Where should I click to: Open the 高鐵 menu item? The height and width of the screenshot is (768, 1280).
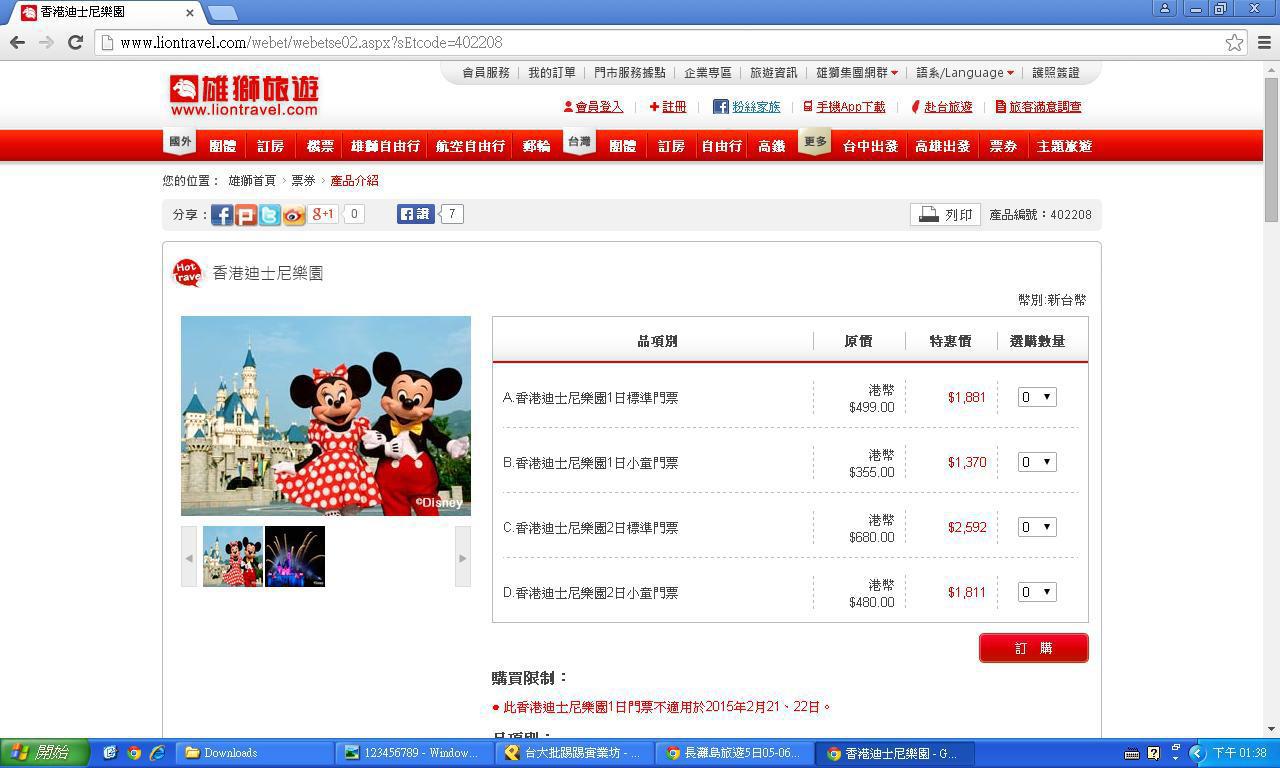coord(771,146)
